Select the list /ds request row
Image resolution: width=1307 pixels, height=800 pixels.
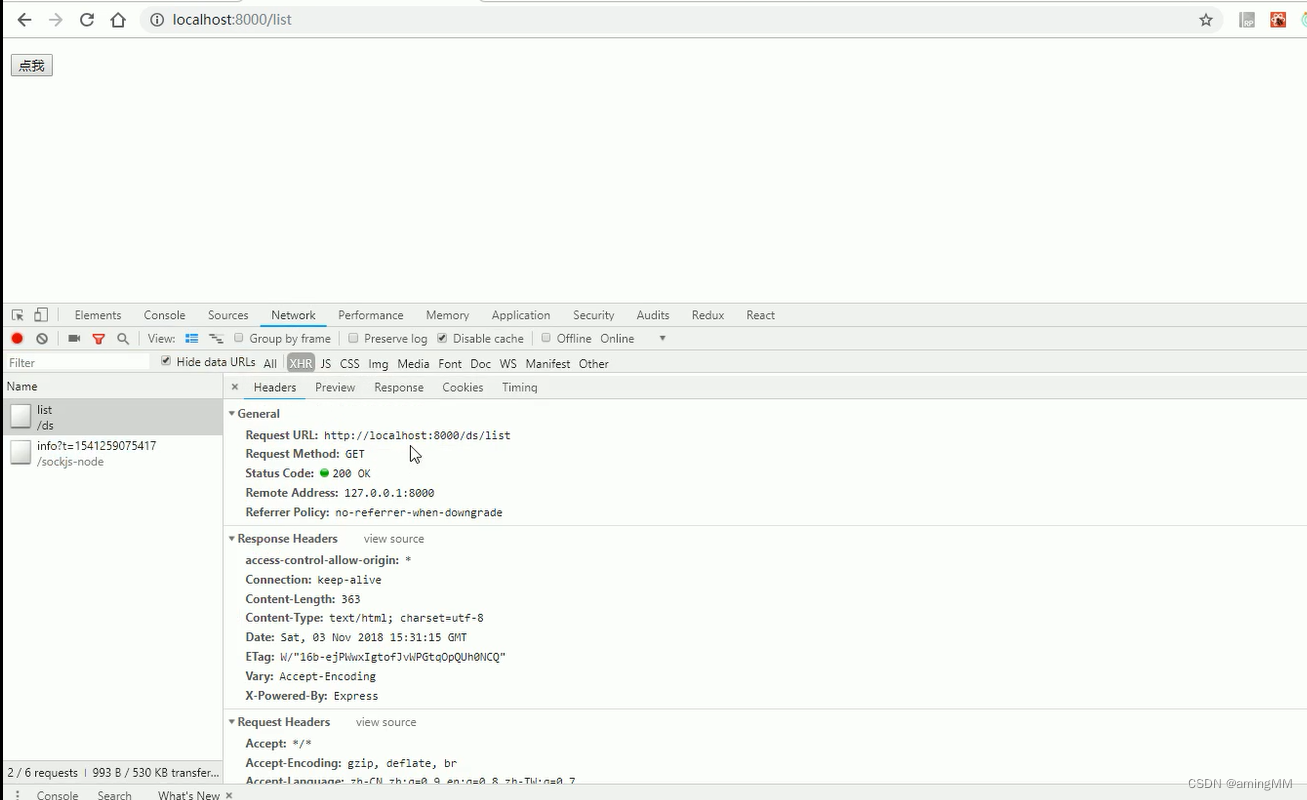coord(111,417)
